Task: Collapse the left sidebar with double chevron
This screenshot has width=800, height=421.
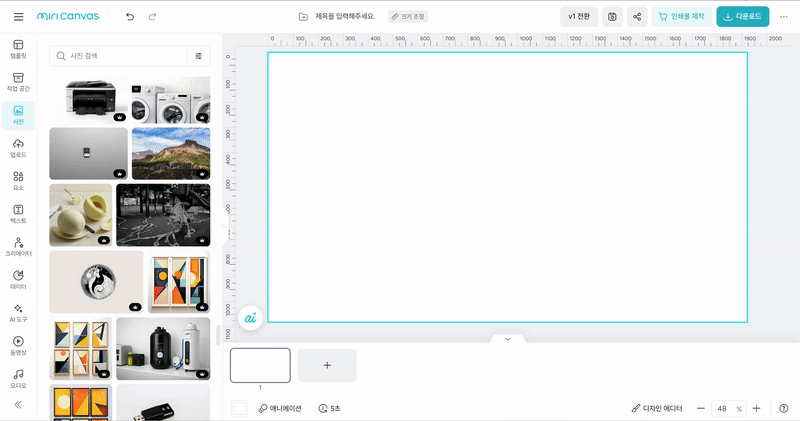Action: (18, 404)
